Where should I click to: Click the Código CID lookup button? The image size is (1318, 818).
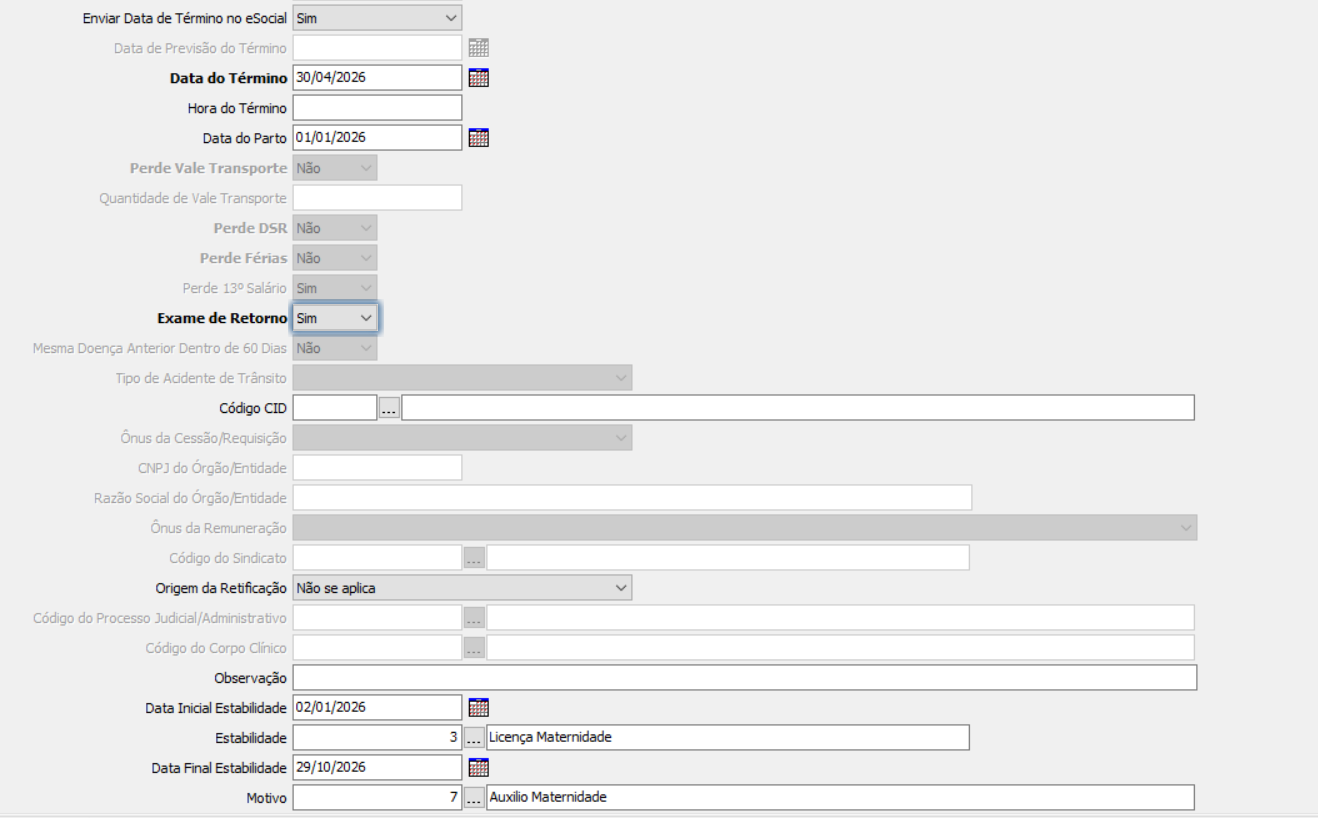point(388,408)
